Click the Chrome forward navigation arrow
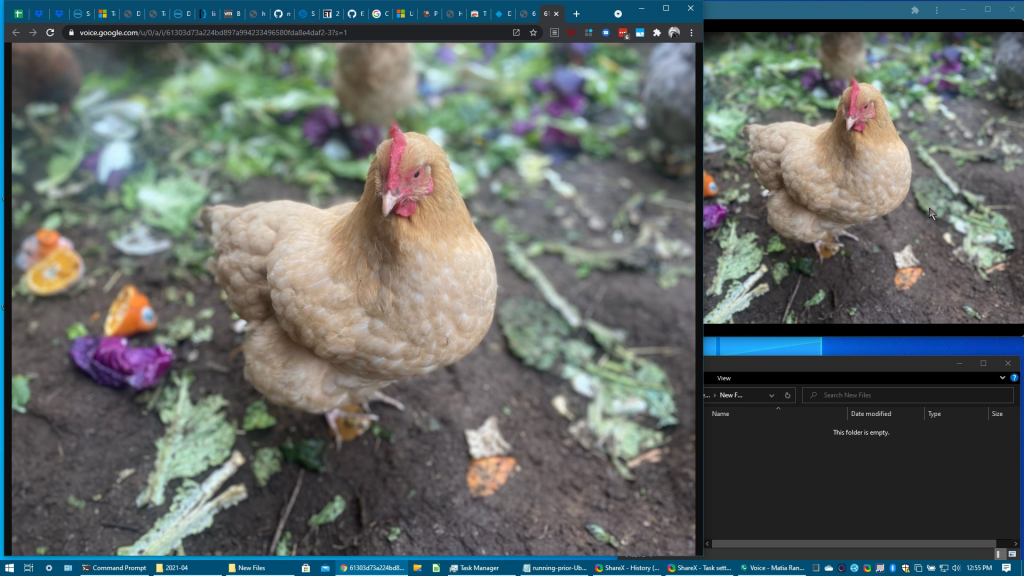This screenshot has height=576, width=1024. pos(33,32)
